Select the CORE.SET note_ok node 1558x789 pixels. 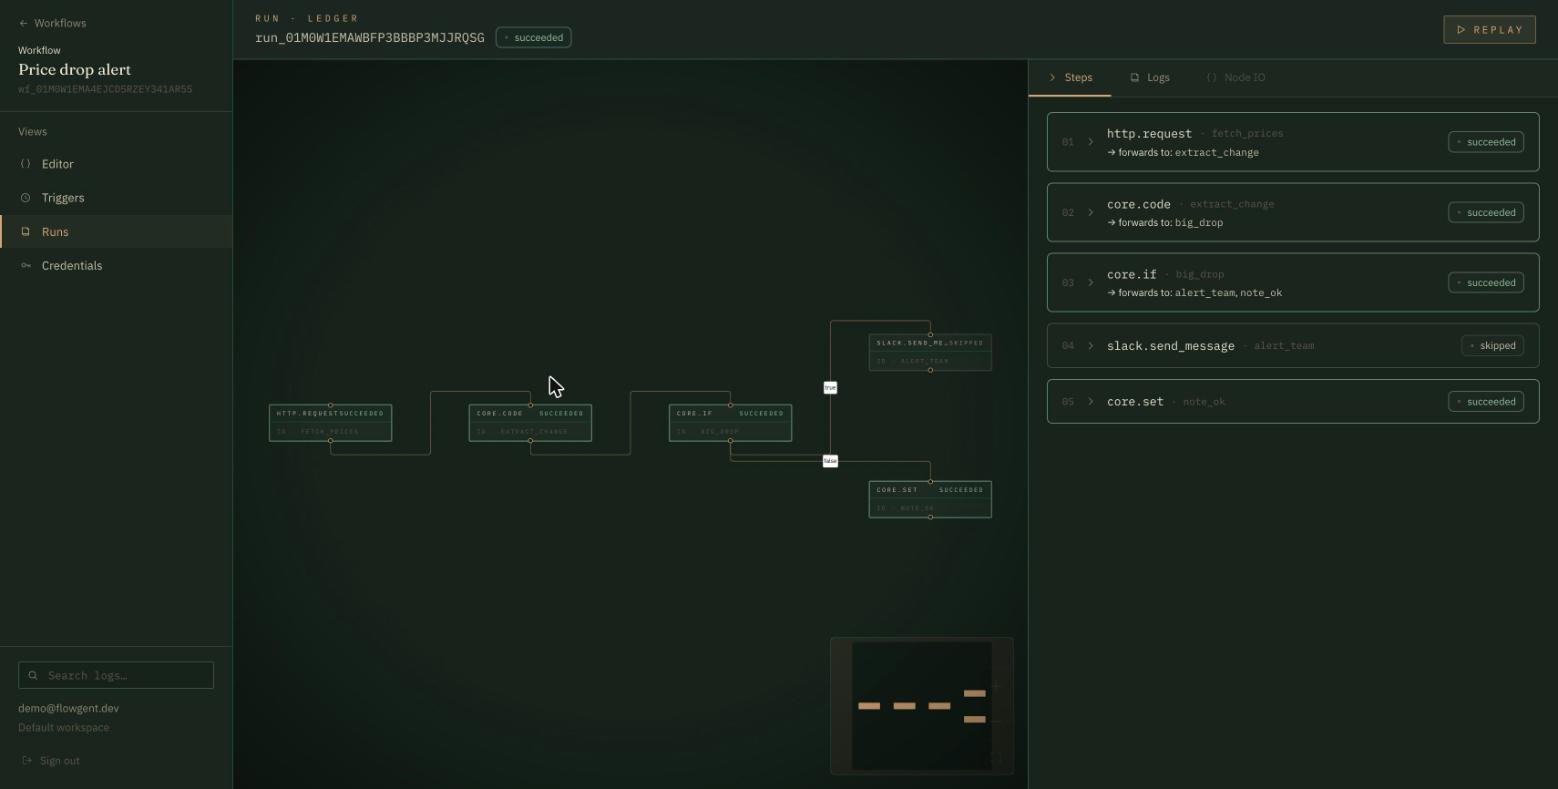click(930, 499)
